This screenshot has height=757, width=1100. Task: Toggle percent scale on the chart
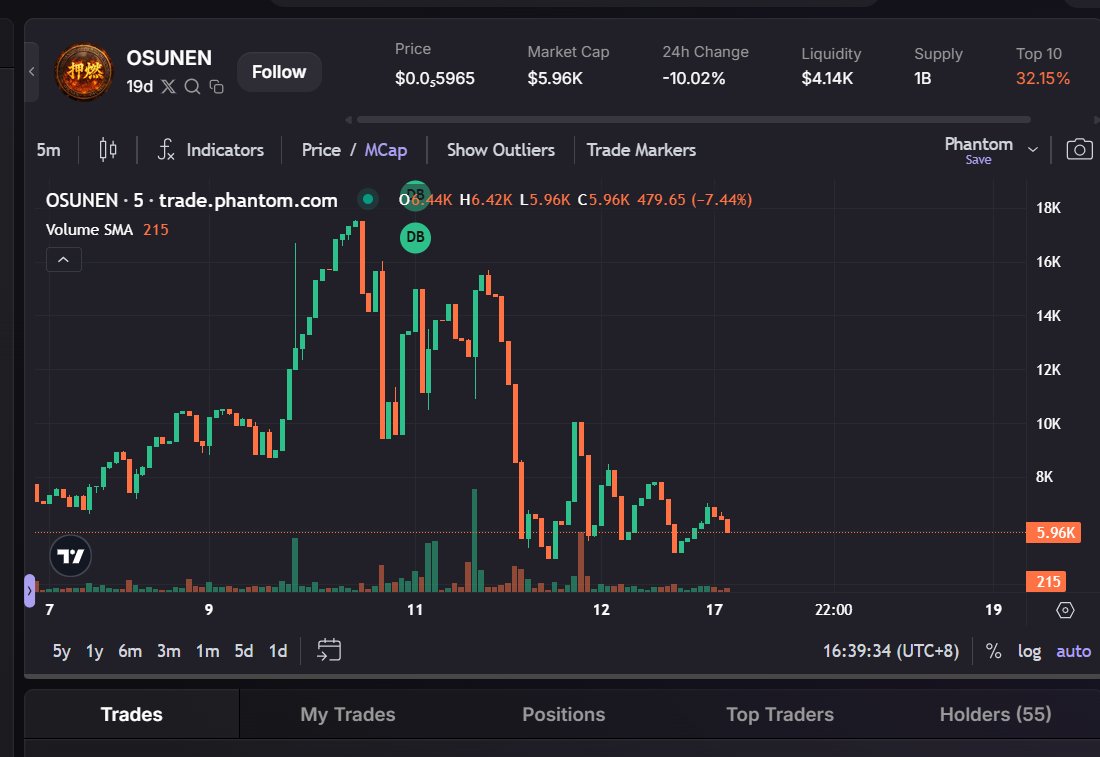[993, 651]
